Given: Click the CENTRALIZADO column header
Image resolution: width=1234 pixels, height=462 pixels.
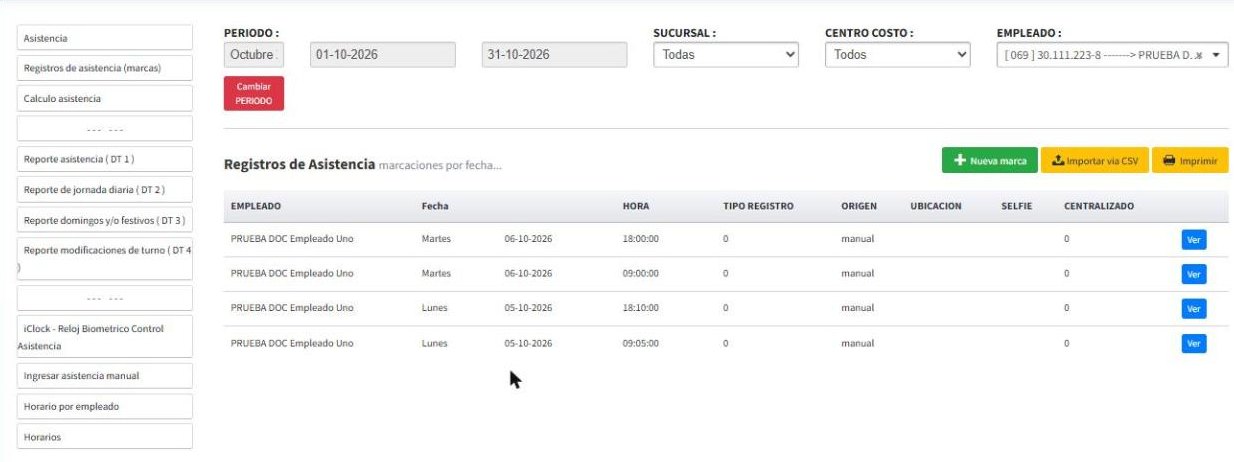Looking at the screenshot, I should [x=1099, y=206].
